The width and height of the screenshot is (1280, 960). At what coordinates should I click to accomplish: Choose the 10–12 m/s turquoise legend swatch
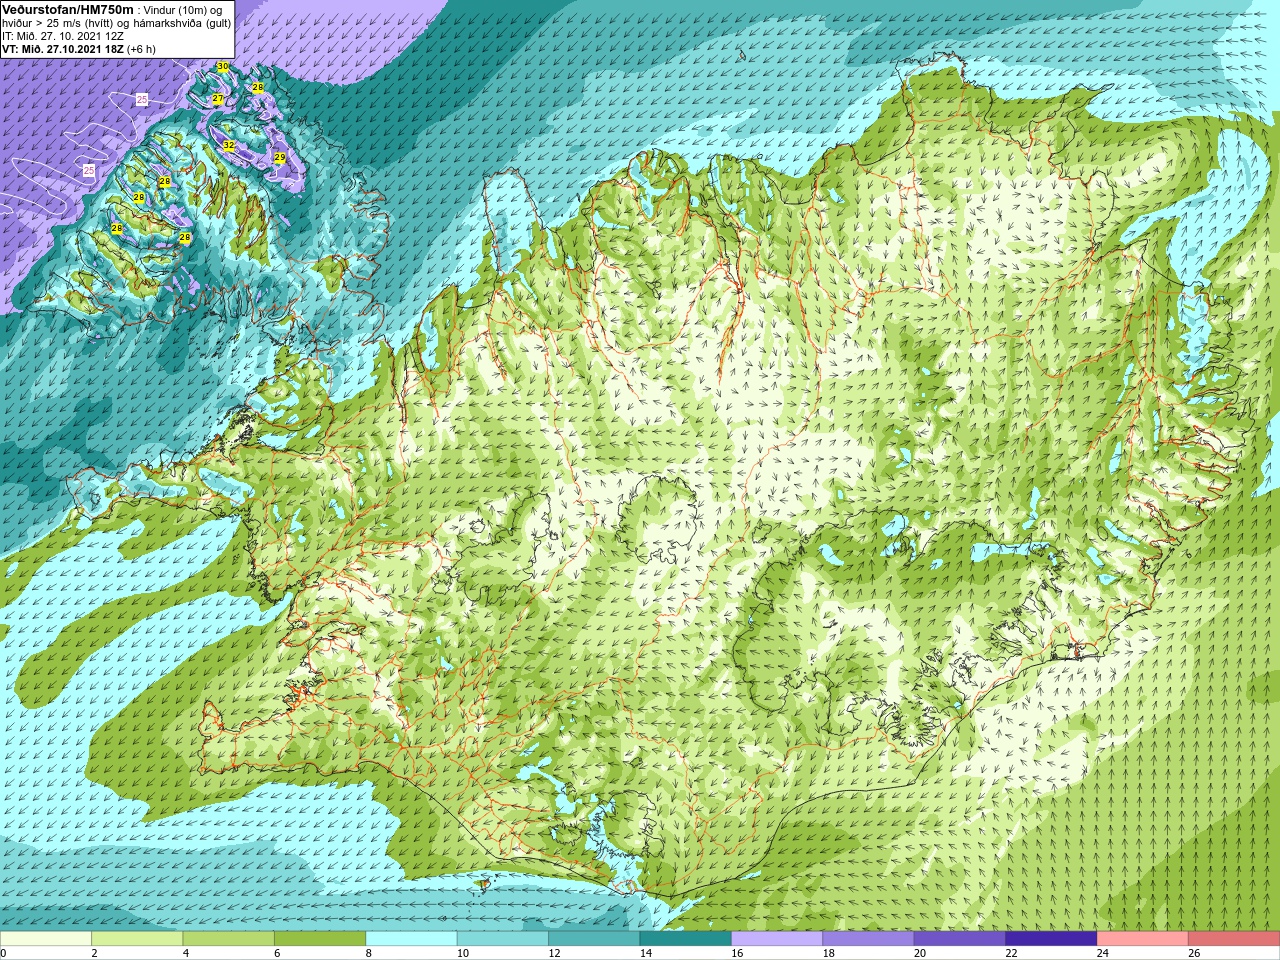503,939
